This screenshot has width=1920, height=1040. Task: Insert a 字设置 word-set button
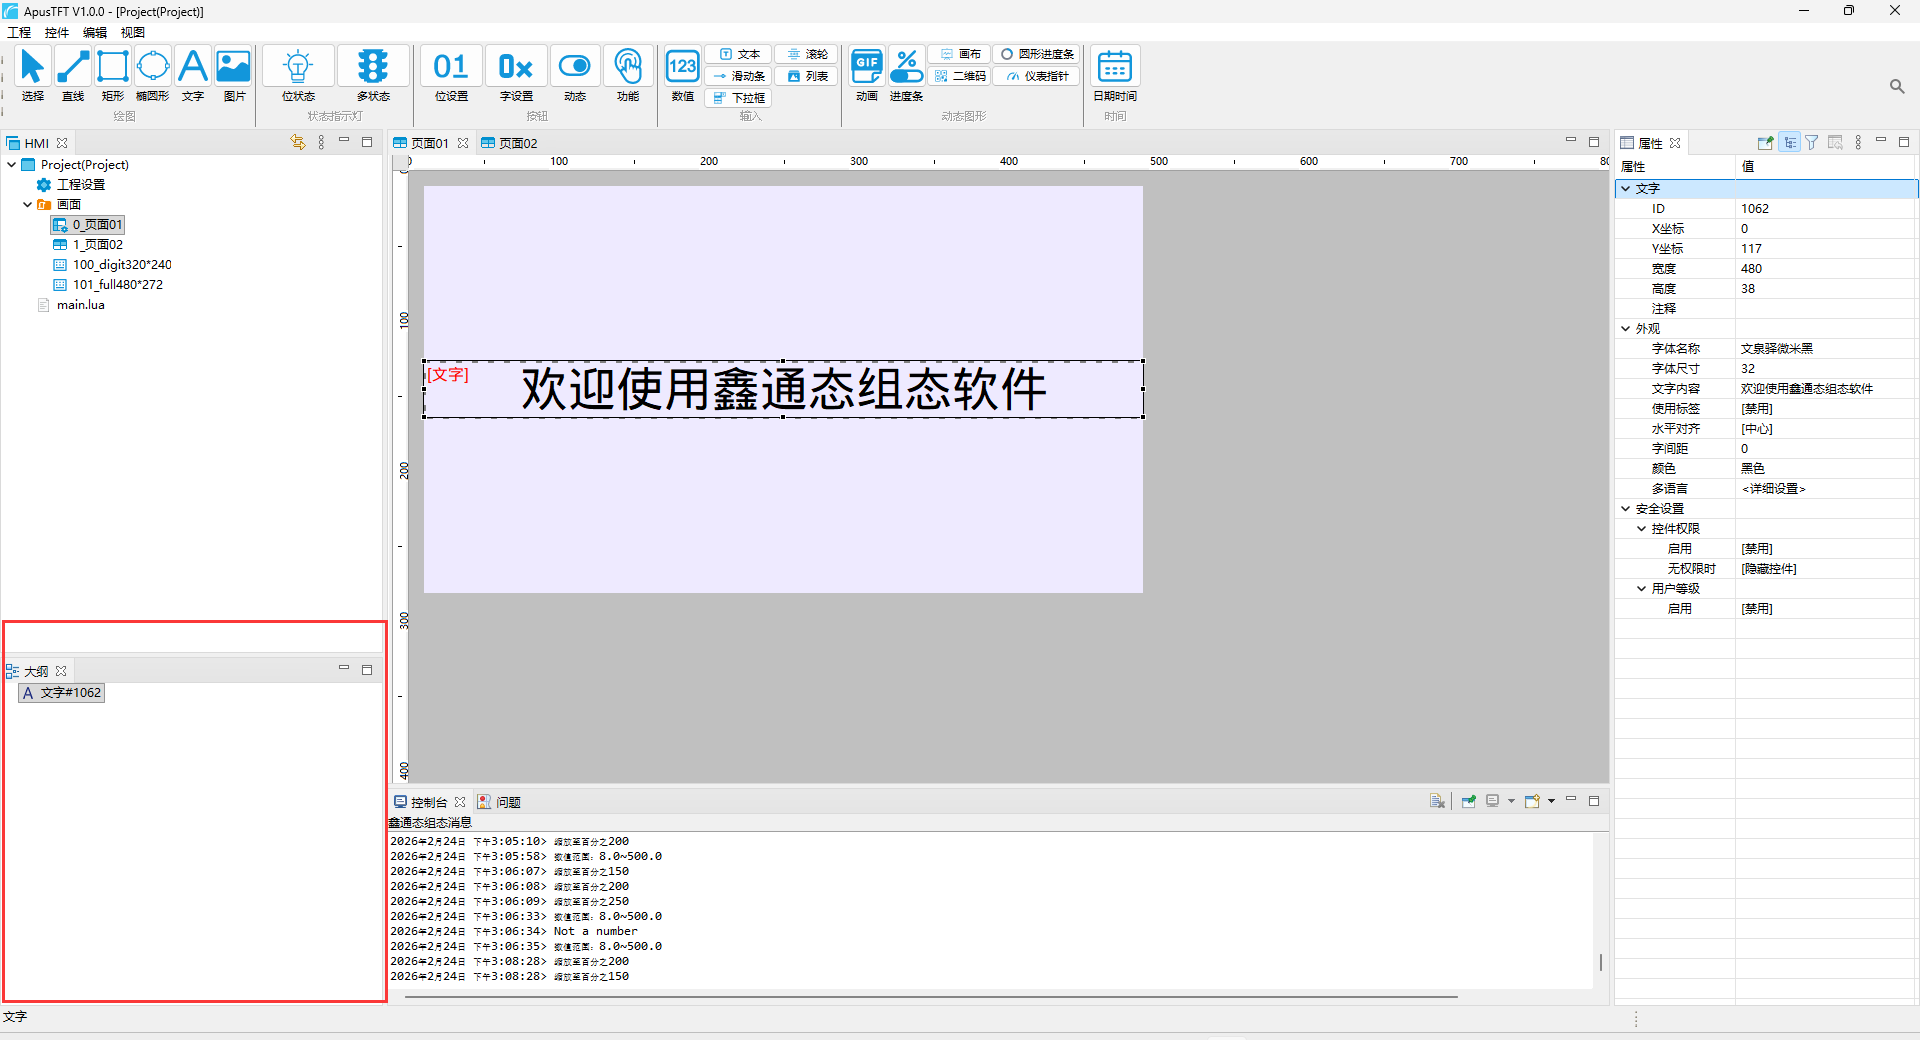(x=516, y=75)
